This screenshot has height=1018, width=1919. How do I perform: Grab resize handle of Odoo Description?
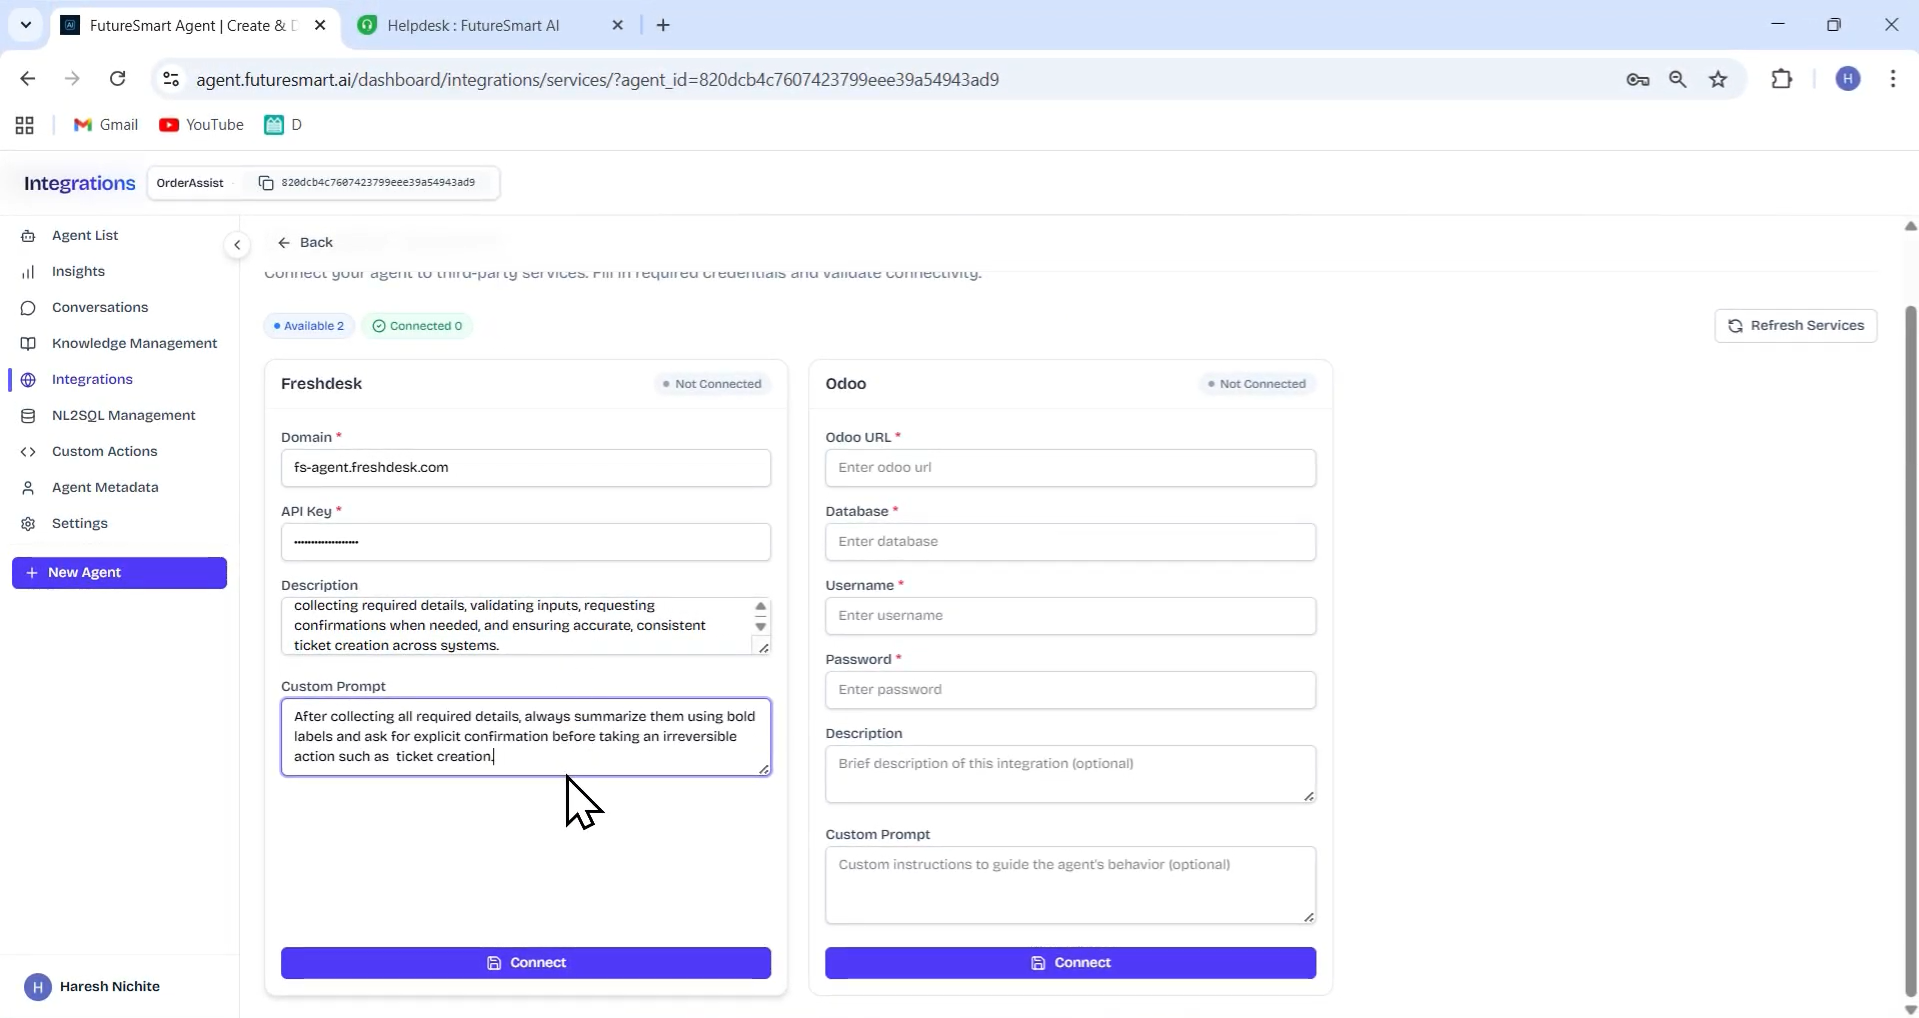pos(1309,796)
